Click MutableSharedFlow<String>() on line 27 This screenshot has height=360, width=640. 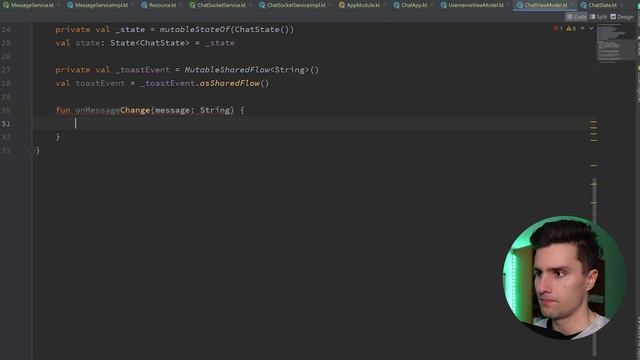click(251, 70)
